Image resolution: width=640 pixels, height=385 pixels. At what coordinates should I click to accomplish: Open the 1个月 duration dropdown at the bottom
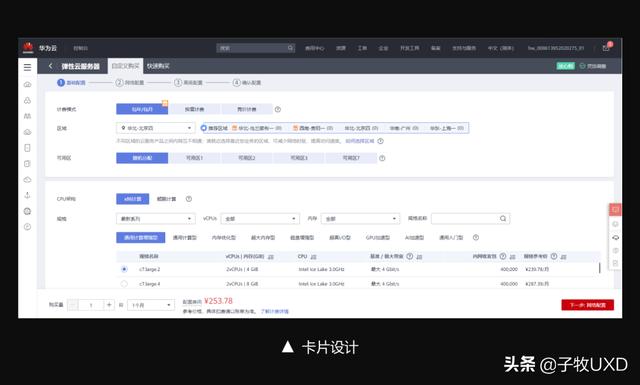pos(151,305)
